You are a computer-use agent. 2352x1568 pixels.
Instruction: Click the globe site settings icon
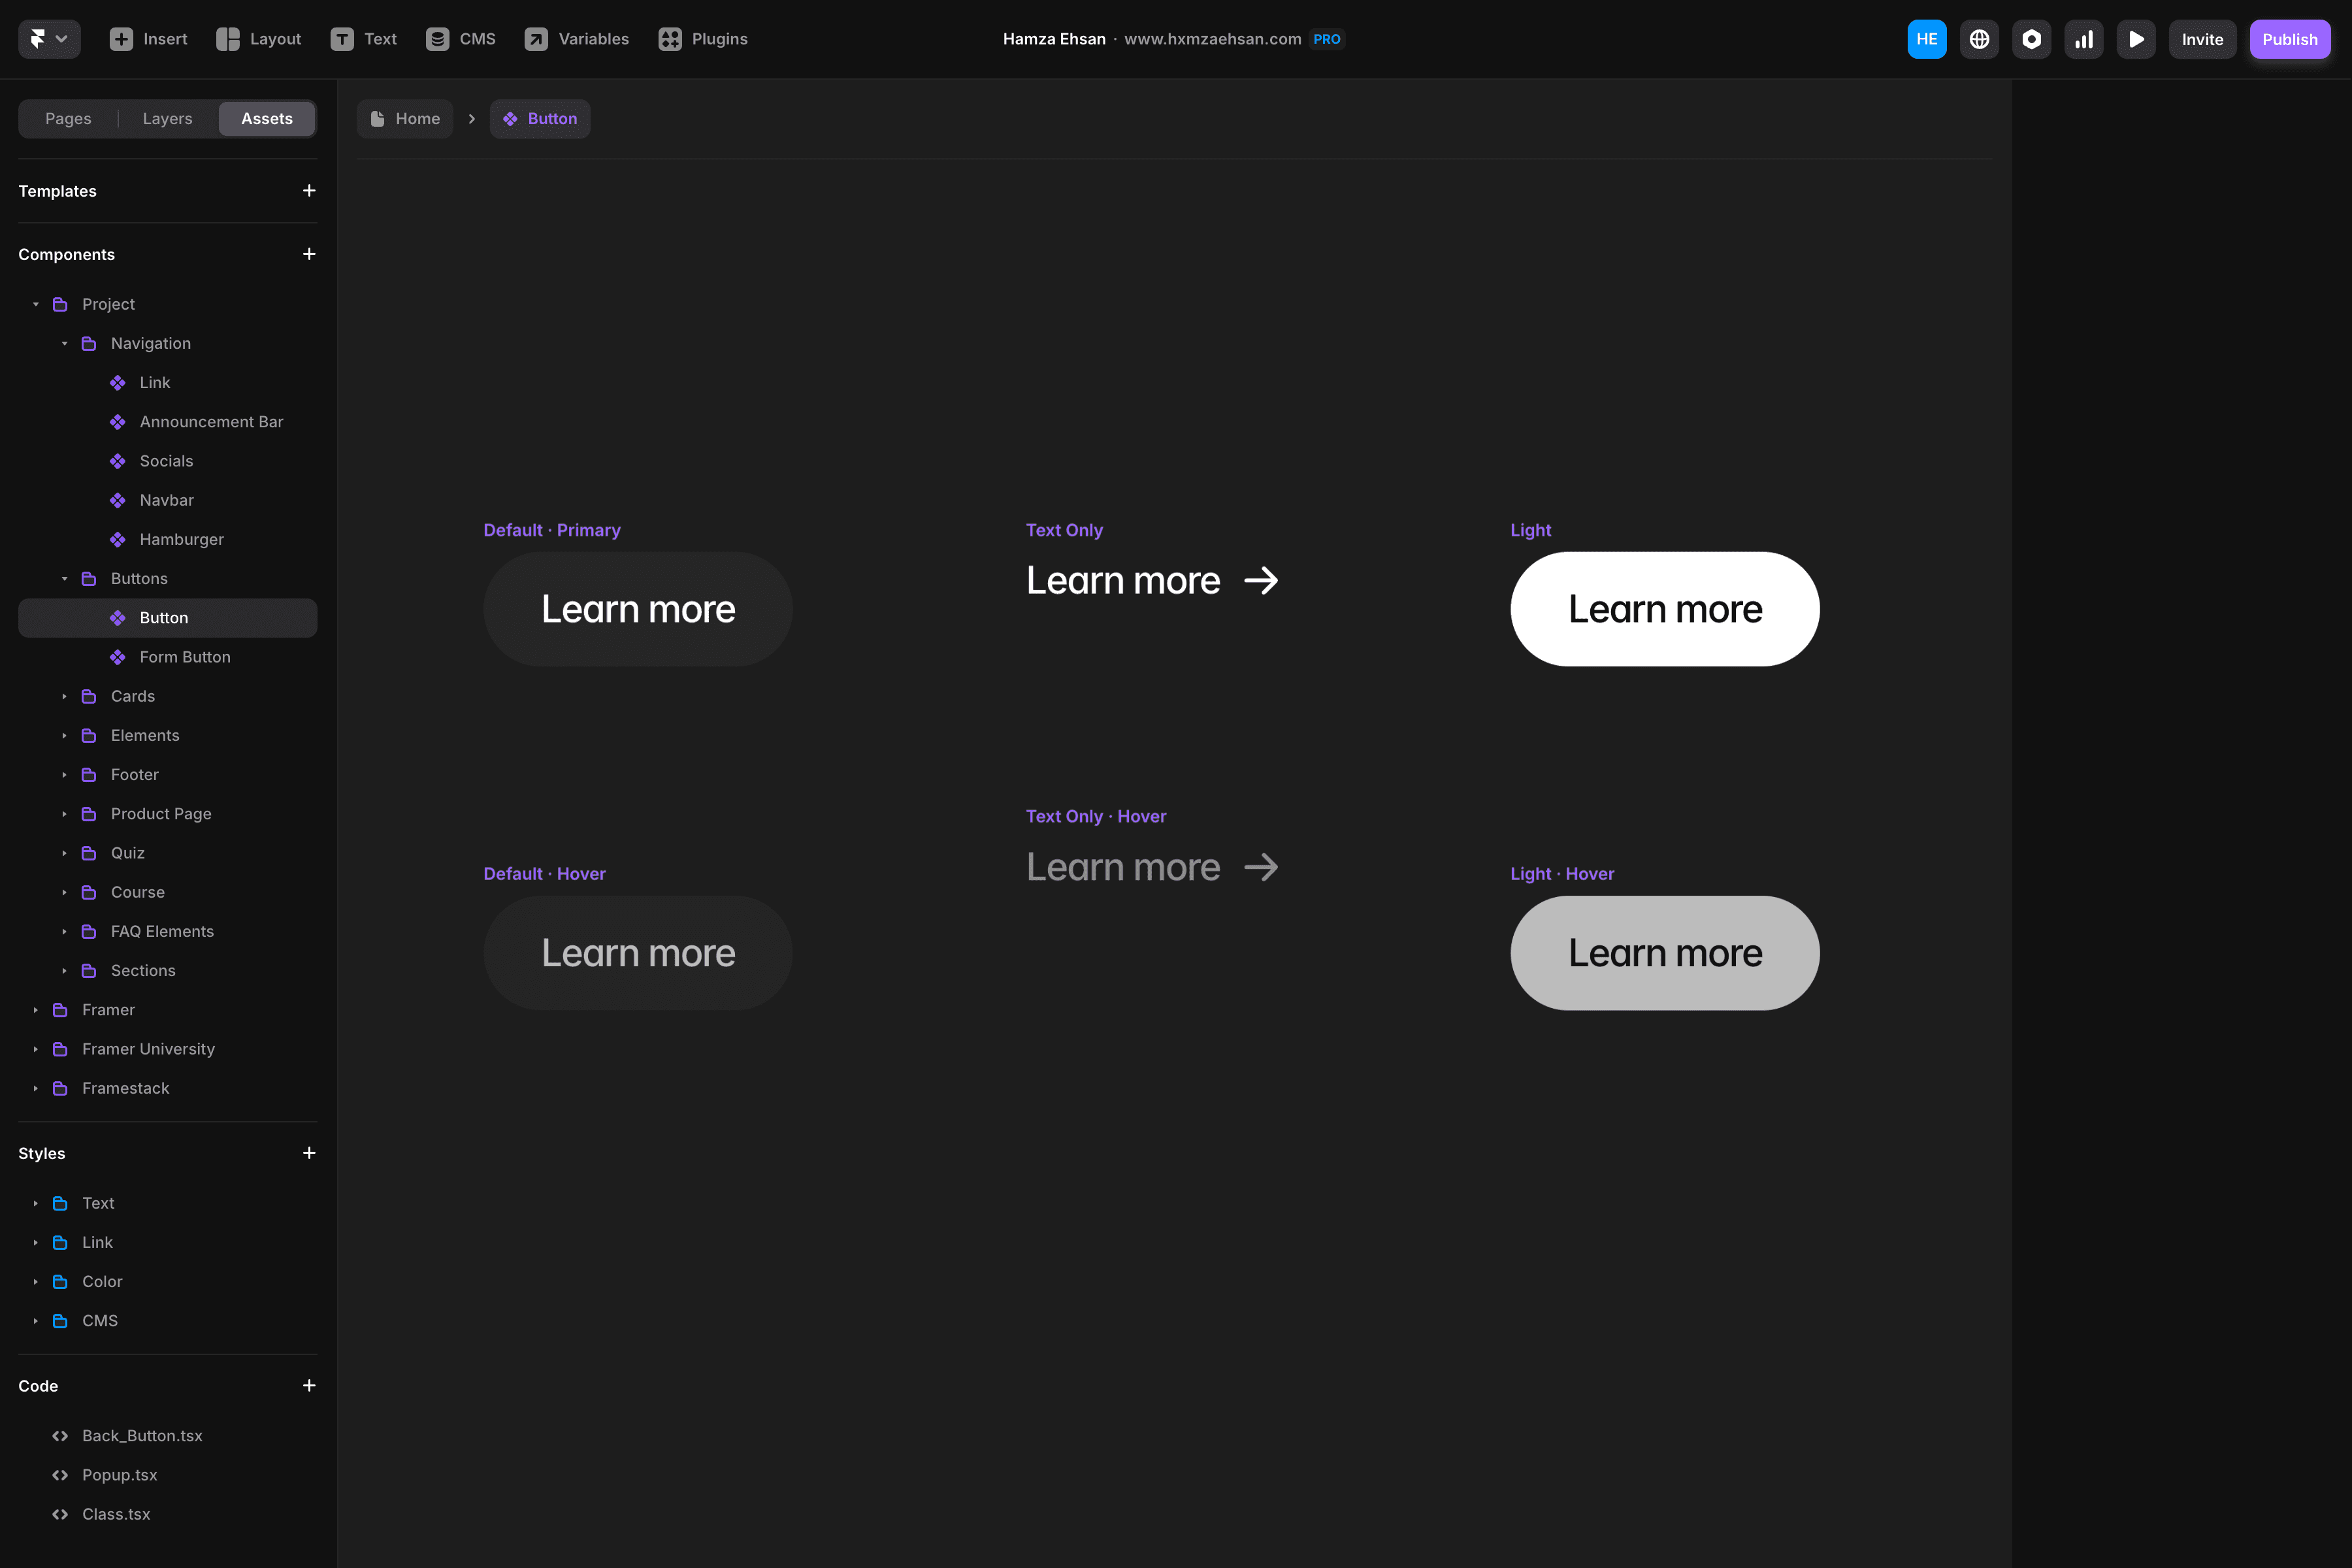pos(1979,39)
